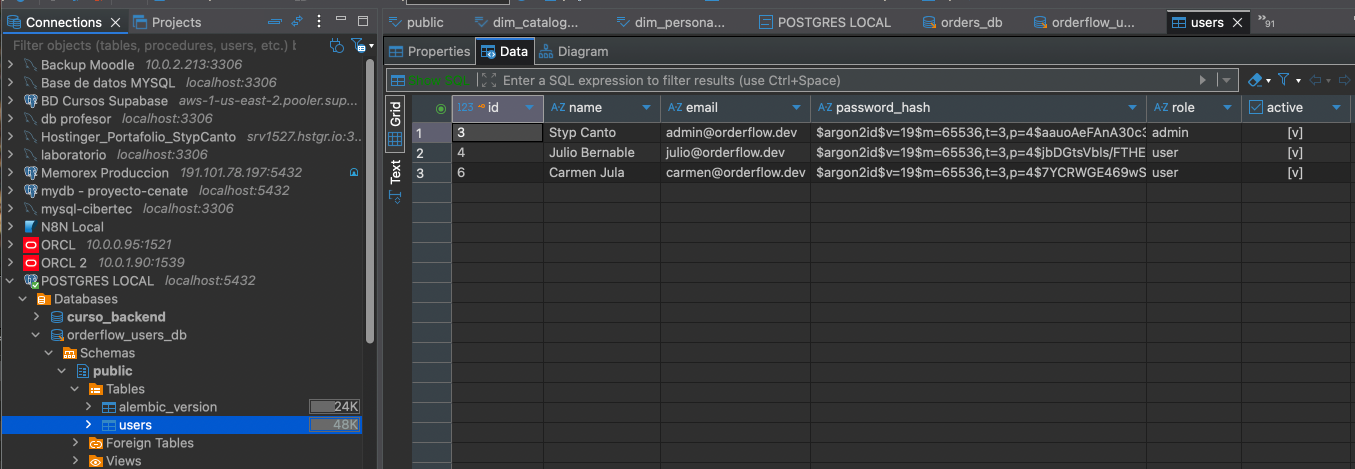The image size is (1355, 469).
Task: Open the filter history dropdown arrow
Action: [x=1226, y=80]
